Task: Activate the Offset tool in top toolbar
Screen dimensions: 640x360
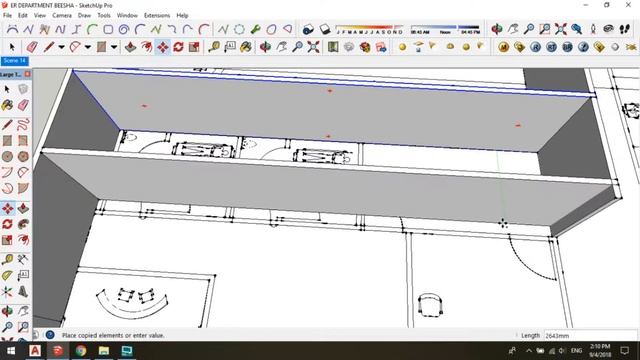Action: point(147,47)
